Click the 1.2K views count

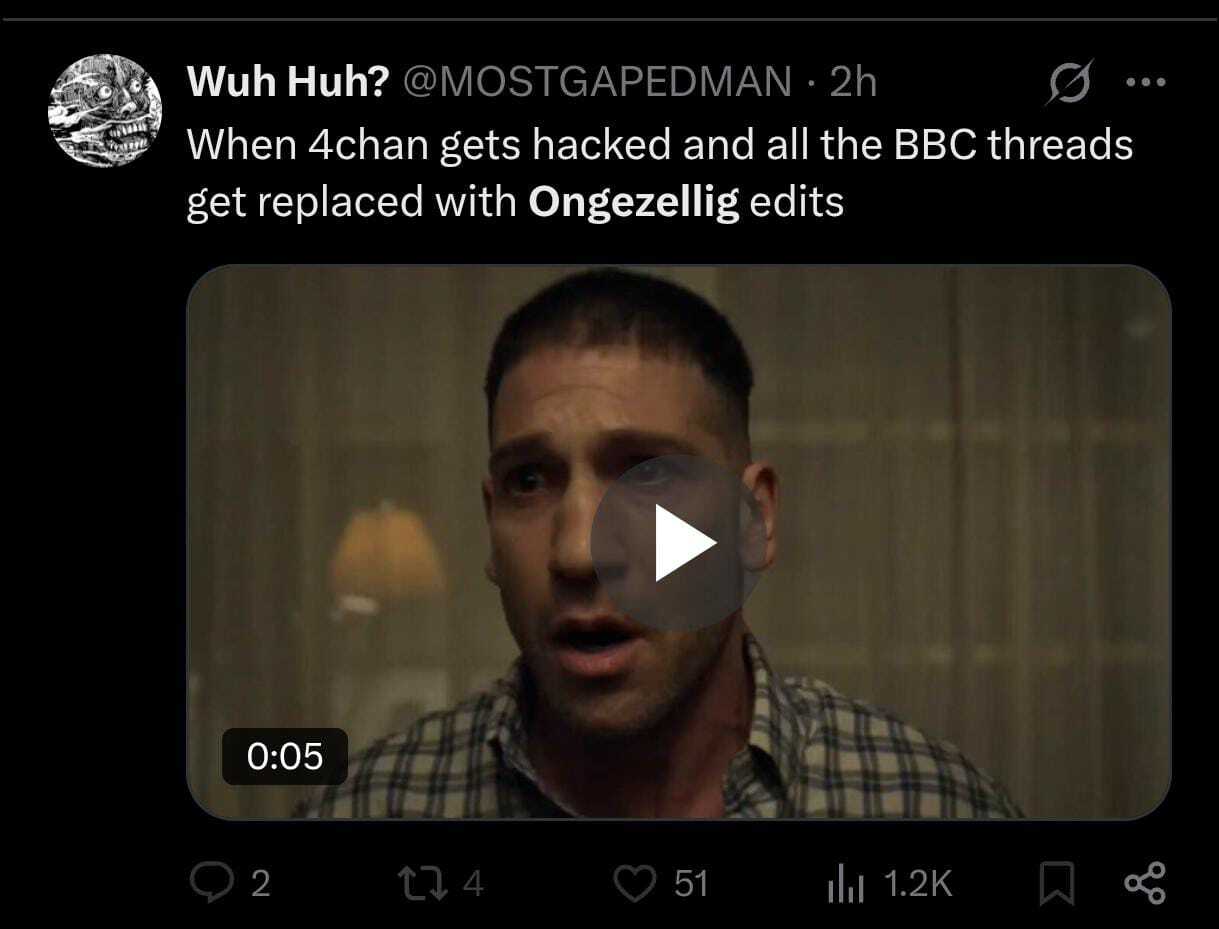pos(918,884)
